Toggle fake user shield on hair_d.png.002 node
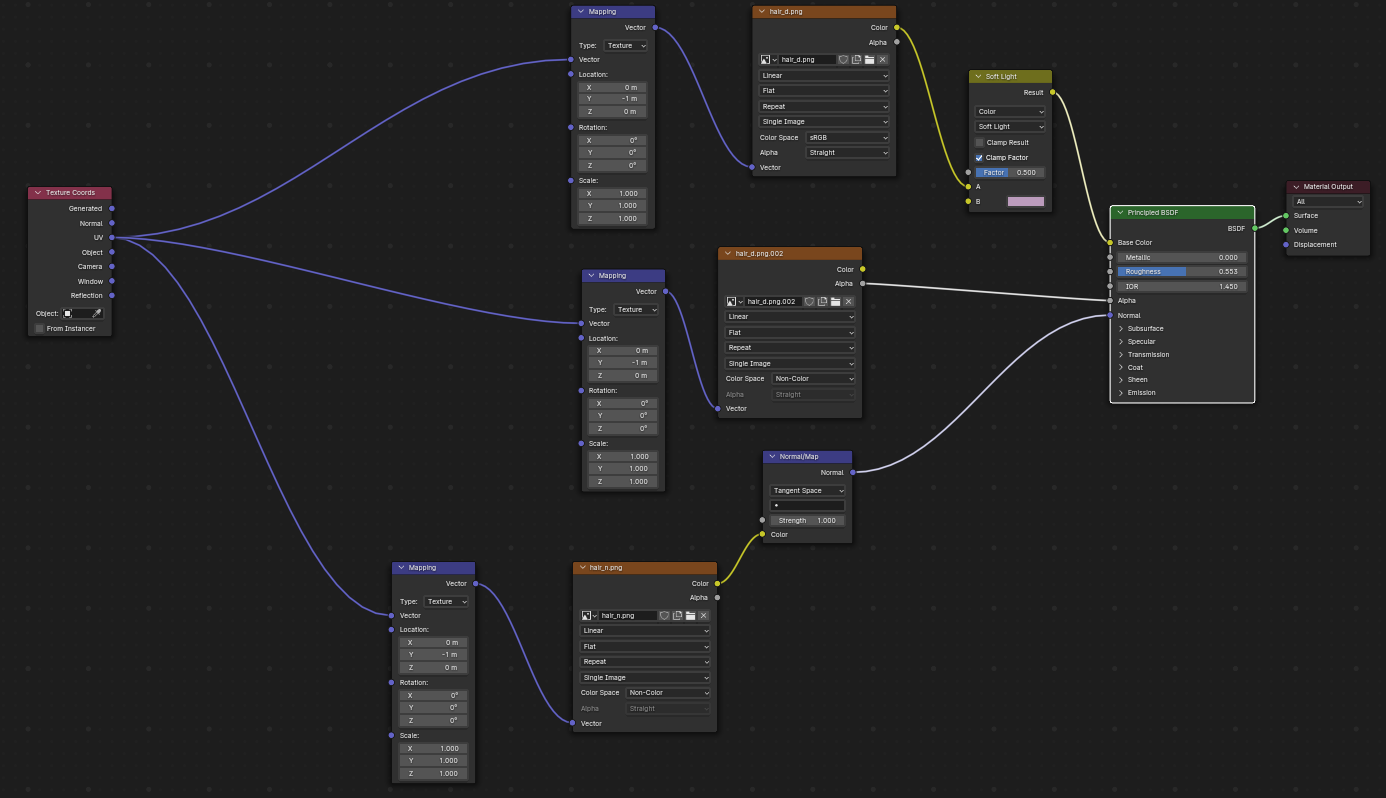 pos(809,301)
